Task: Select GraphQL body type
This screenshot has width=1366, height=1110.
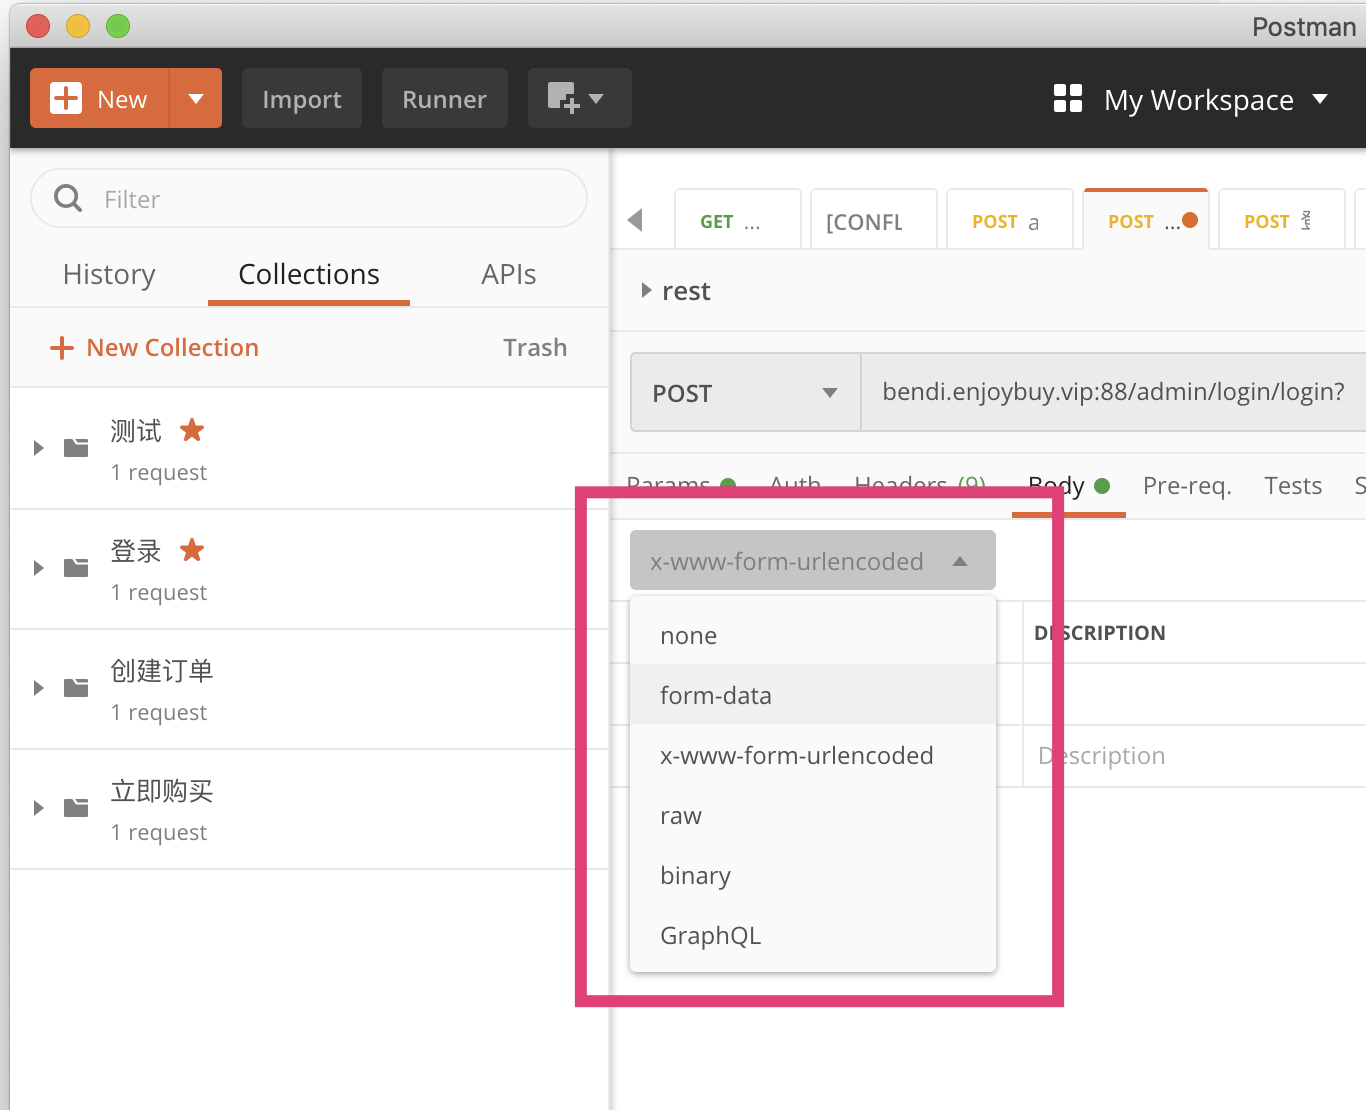Action: [x=813, y=935]
